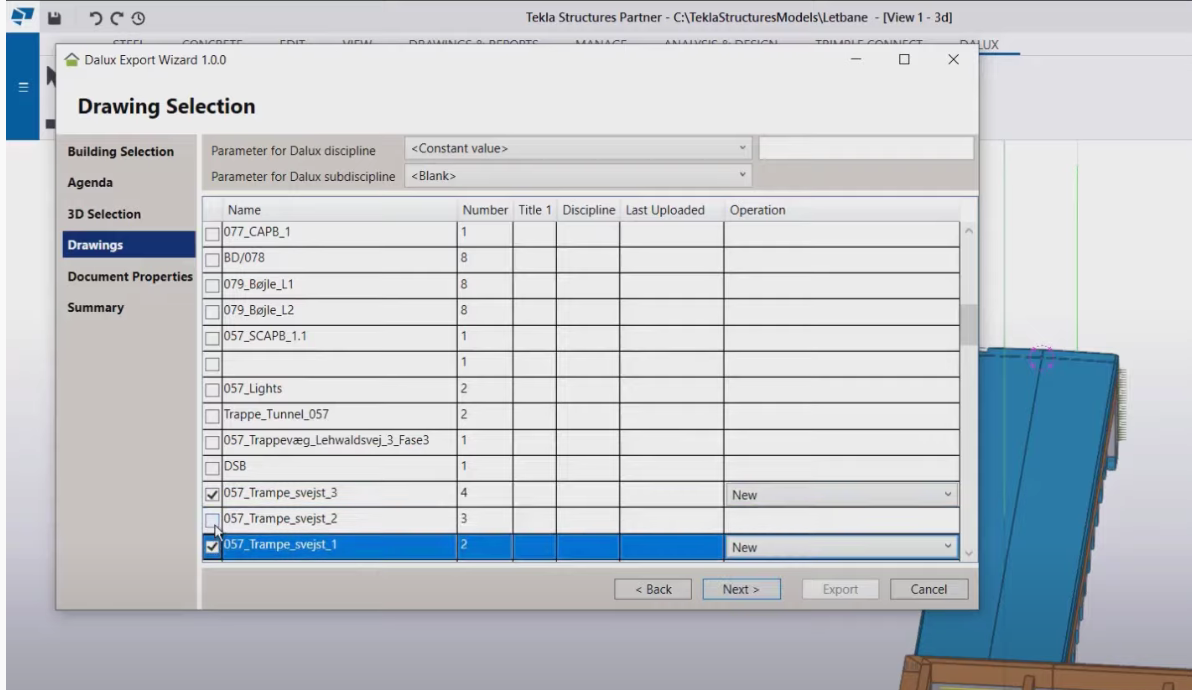Switch to the Building Selection step
1192x690 pixels.
point(122,151)
